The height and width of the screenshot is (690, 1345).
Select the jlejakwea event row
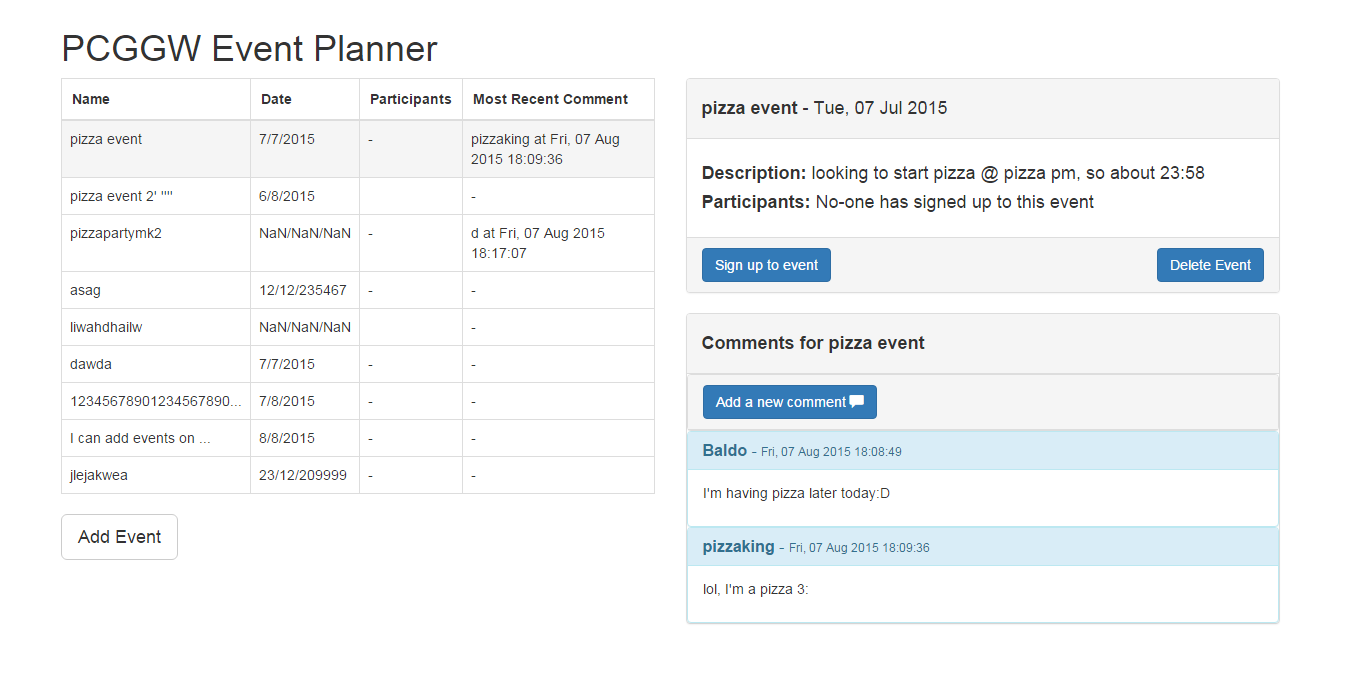tap(99, 476)
